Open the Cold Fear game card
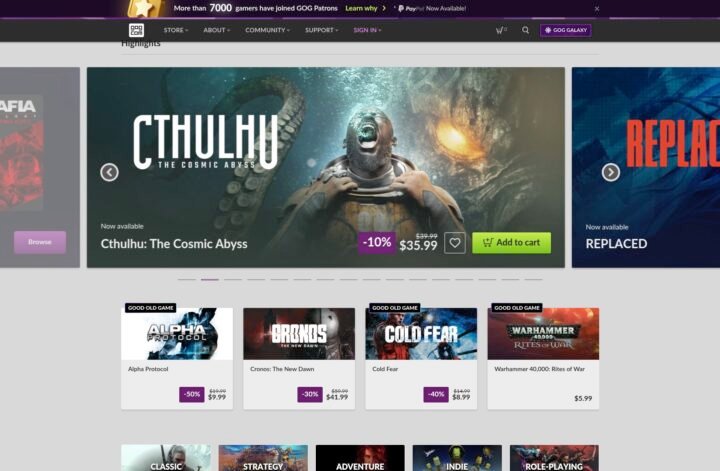The width and height of the screenshot is (720, 471). pyautogui.click(x=421, y=357)
